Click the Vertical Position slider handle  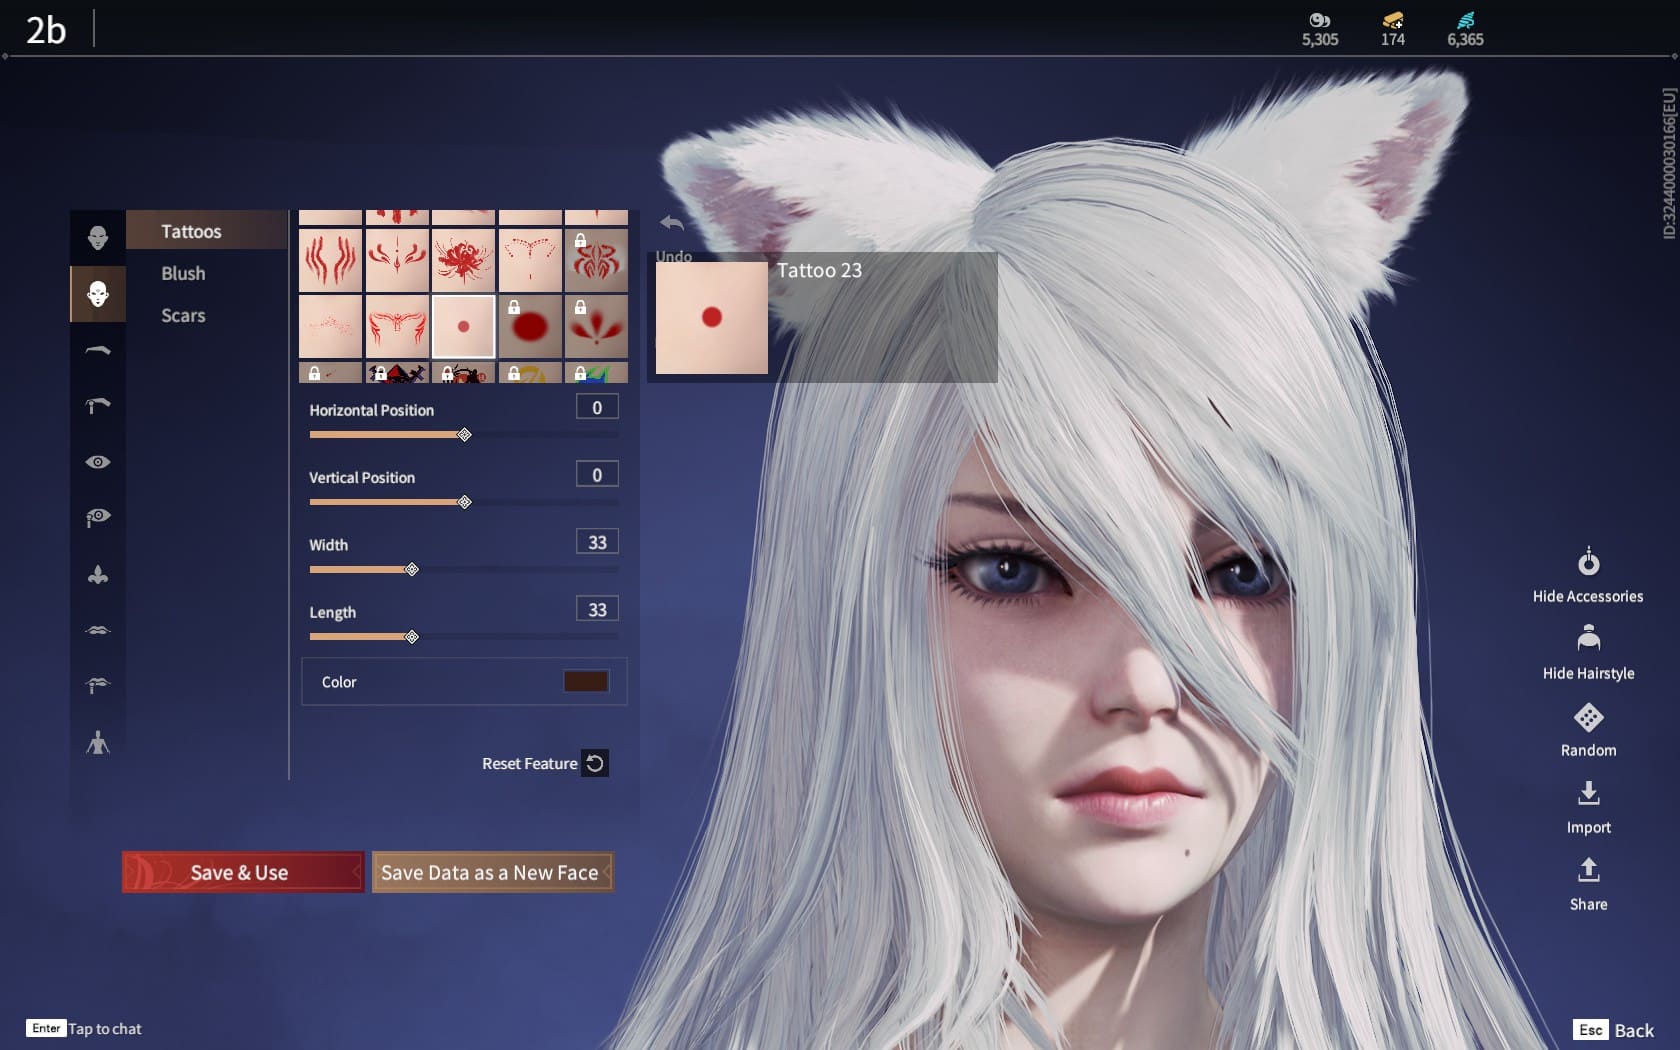coord(464,502)
